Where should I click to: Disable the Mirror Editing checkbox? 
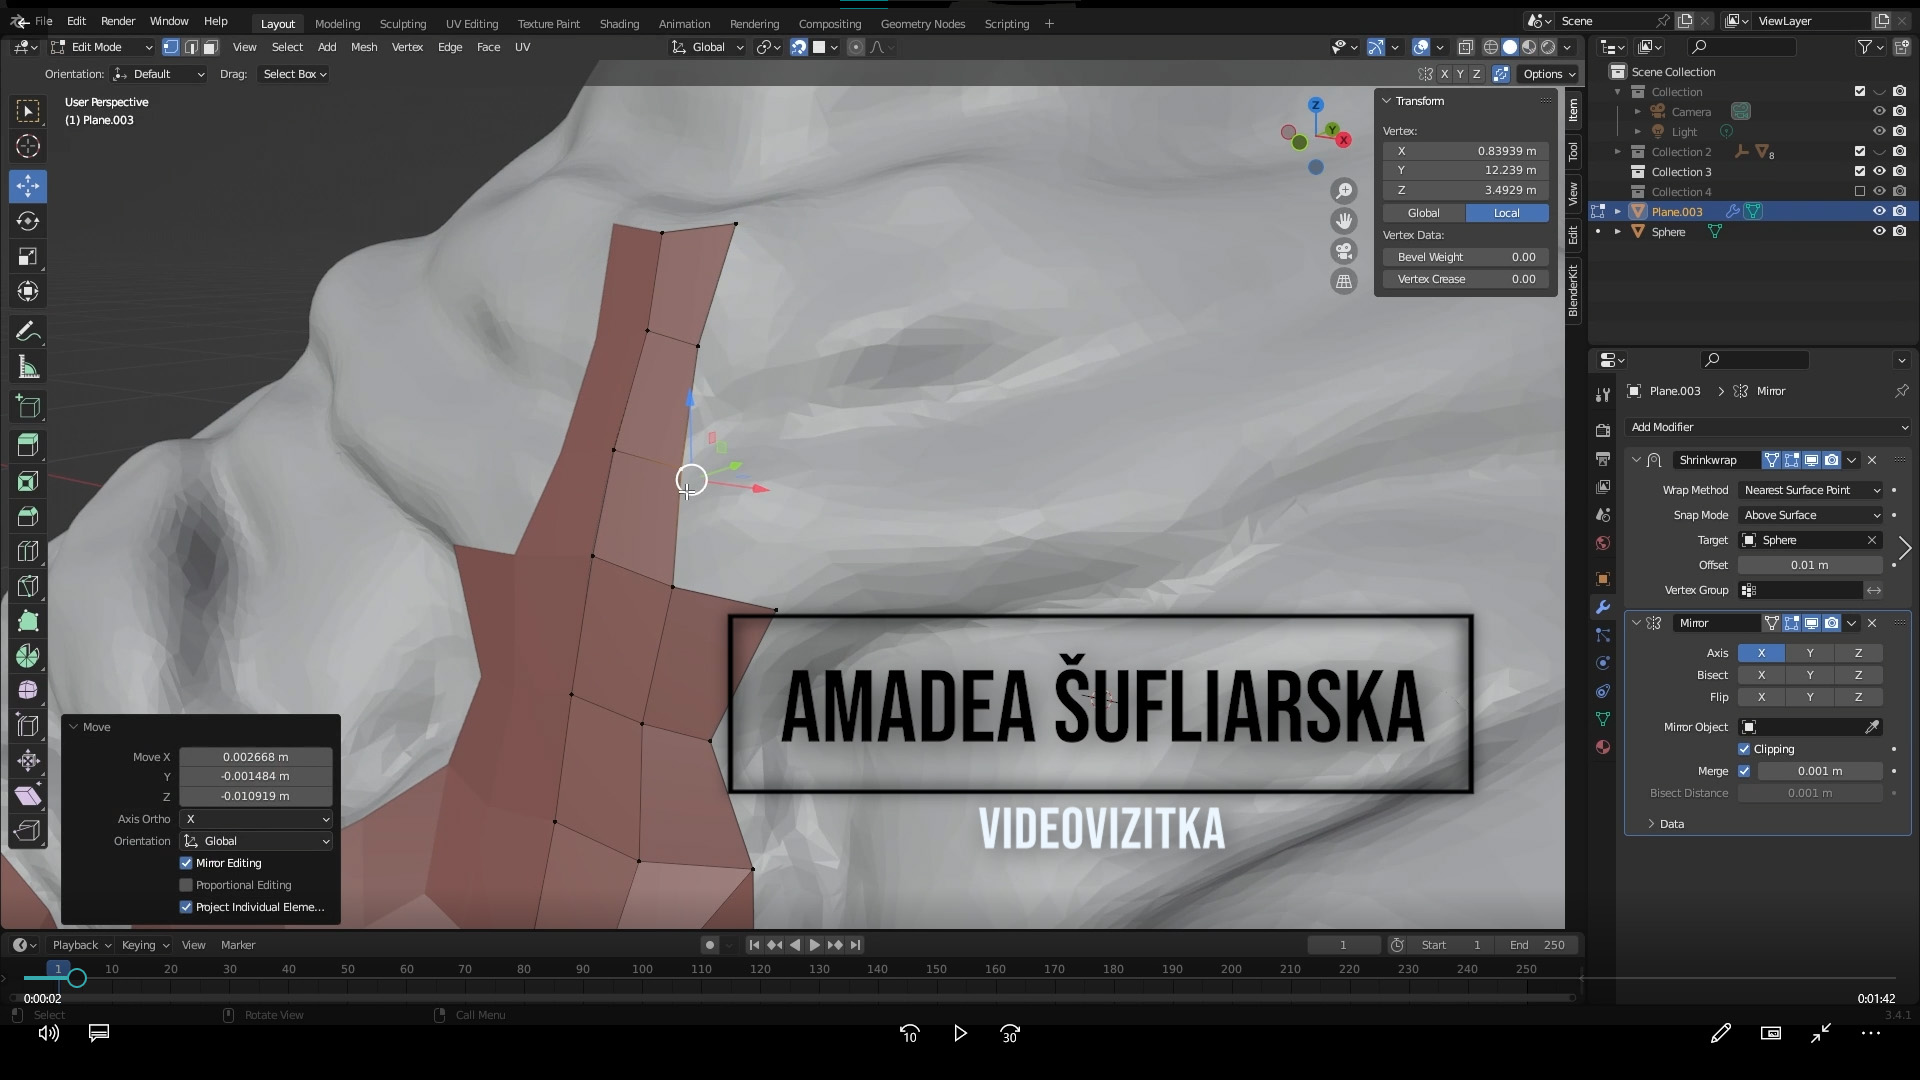tap(186, 863)
